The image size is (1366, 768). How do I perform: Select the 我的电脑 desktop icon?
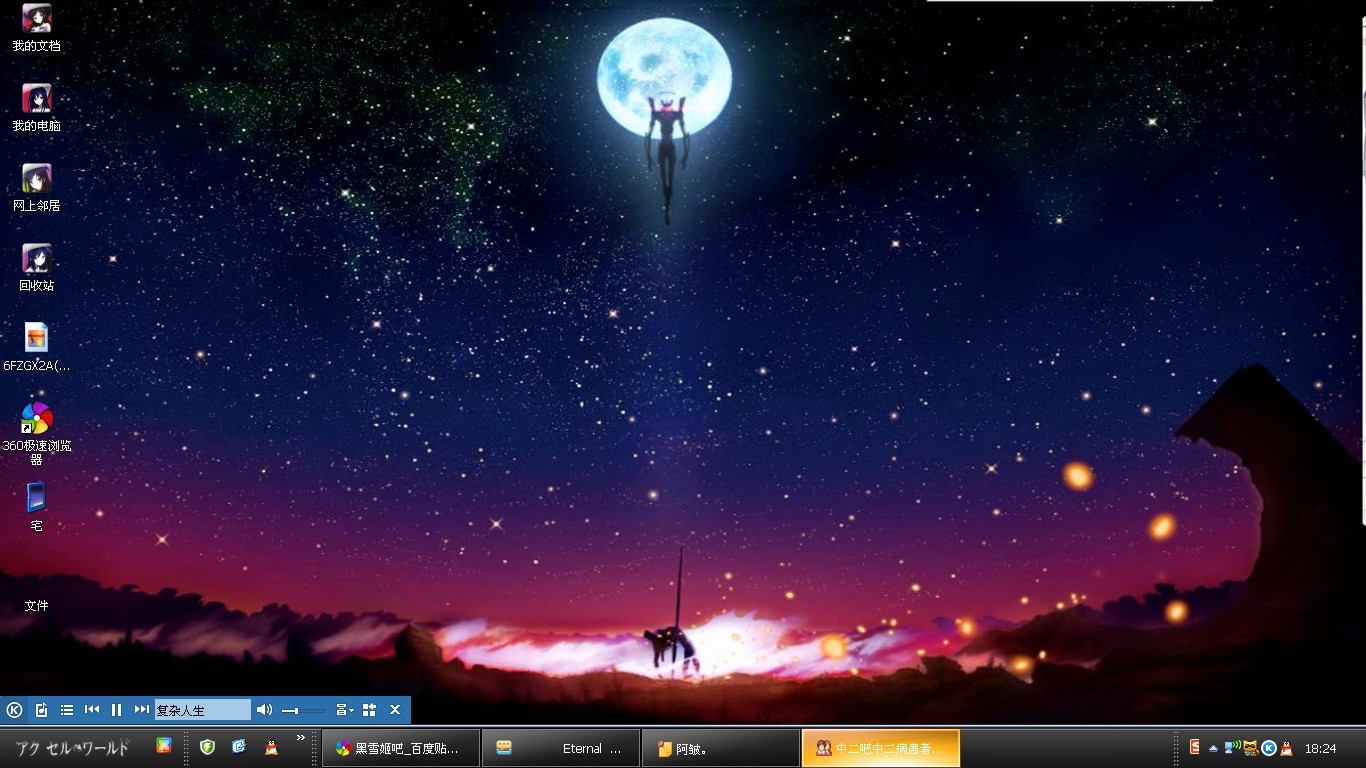[36, 108]
